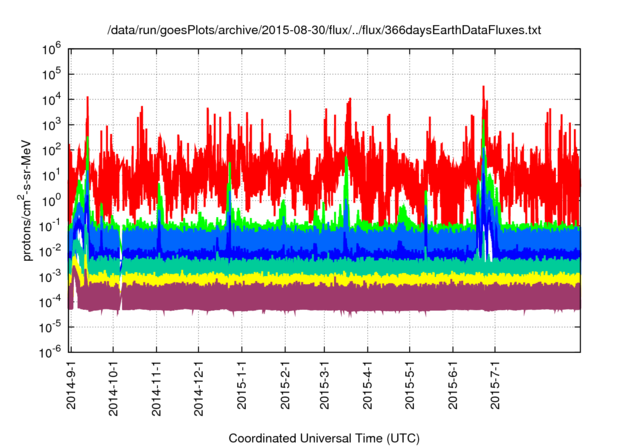This screenshot has width=640, height=448.
Task: Click the 10^6 y-axis tick label
Action: tap(51, 50)
